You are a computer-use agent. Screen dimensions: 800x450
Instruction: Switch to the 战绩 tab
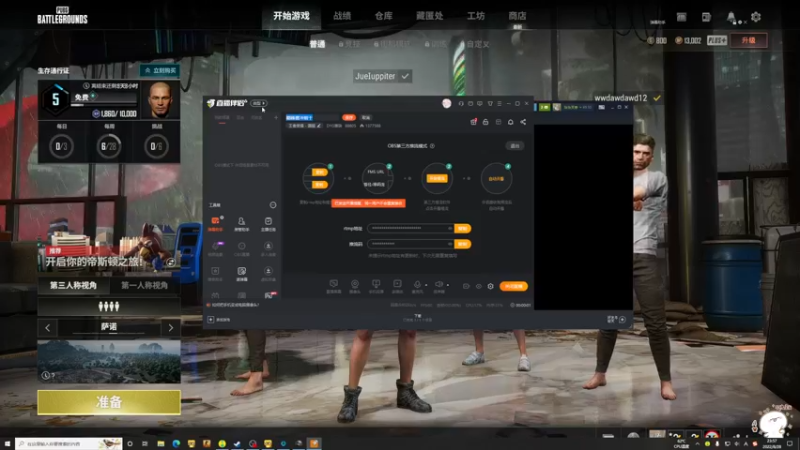(x=342, y=16)
